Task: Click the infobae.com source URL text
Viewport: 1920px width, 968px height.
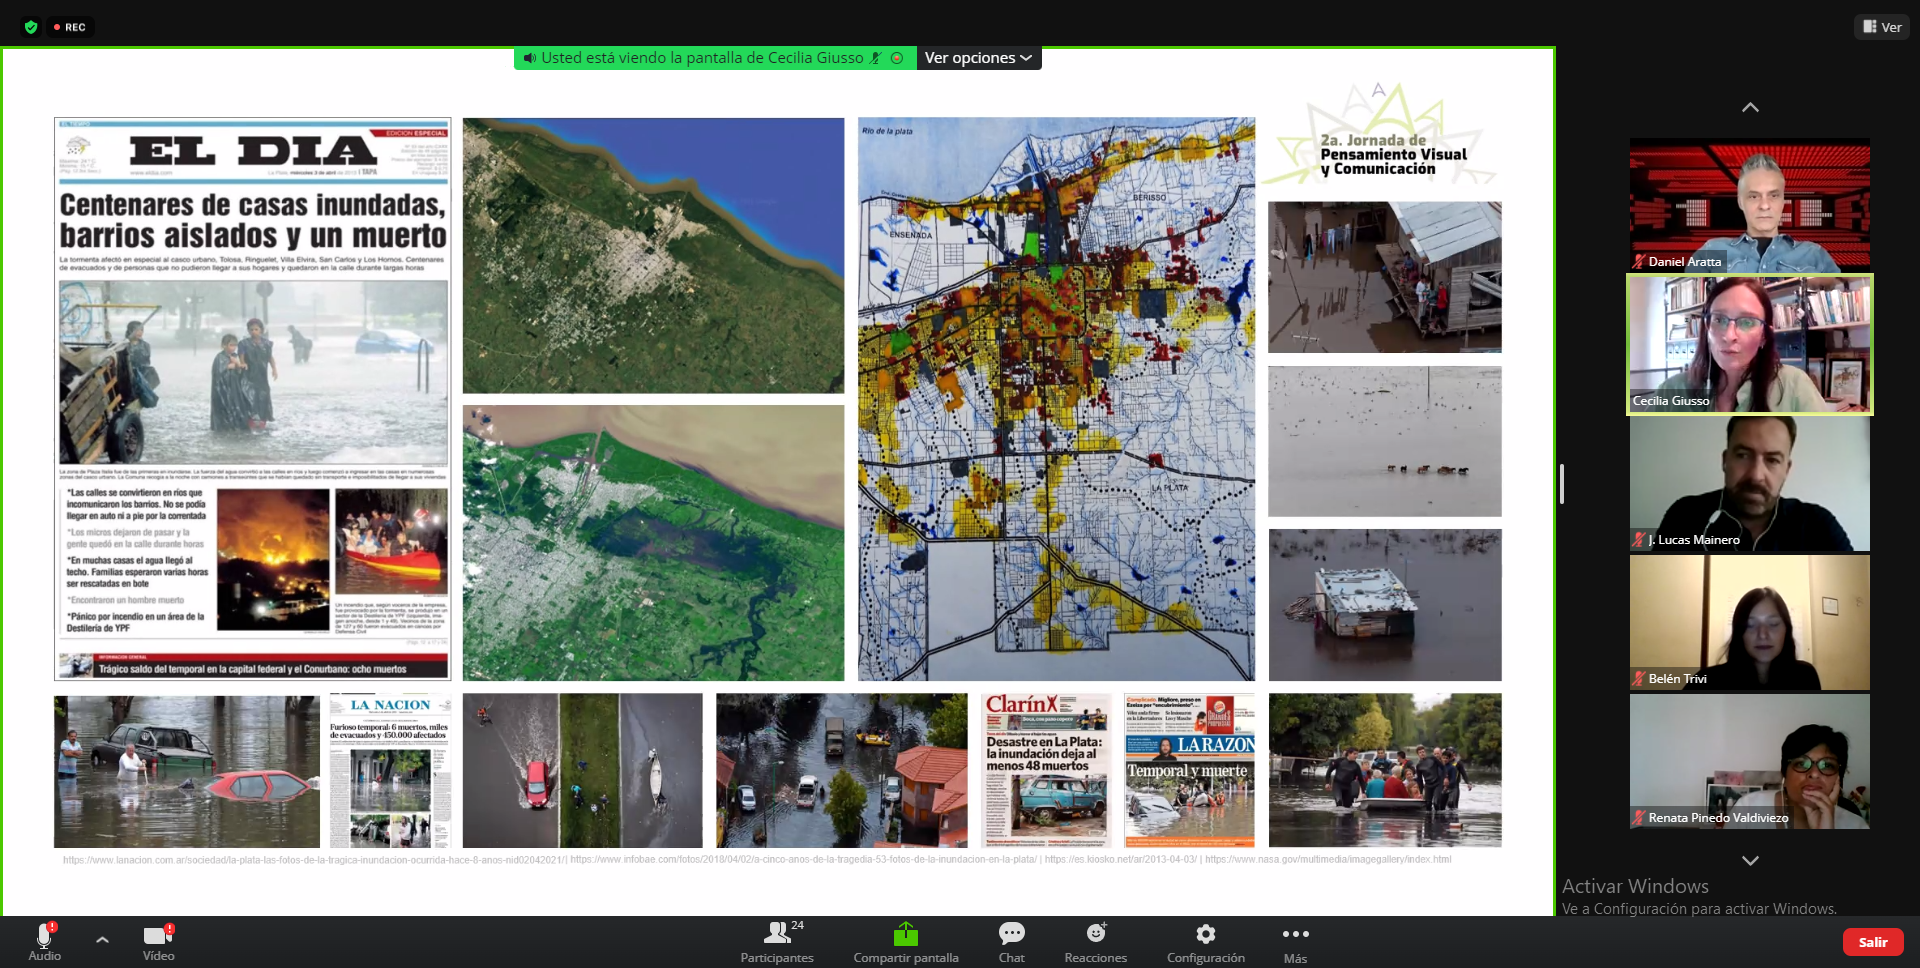Action: (804, 859)
